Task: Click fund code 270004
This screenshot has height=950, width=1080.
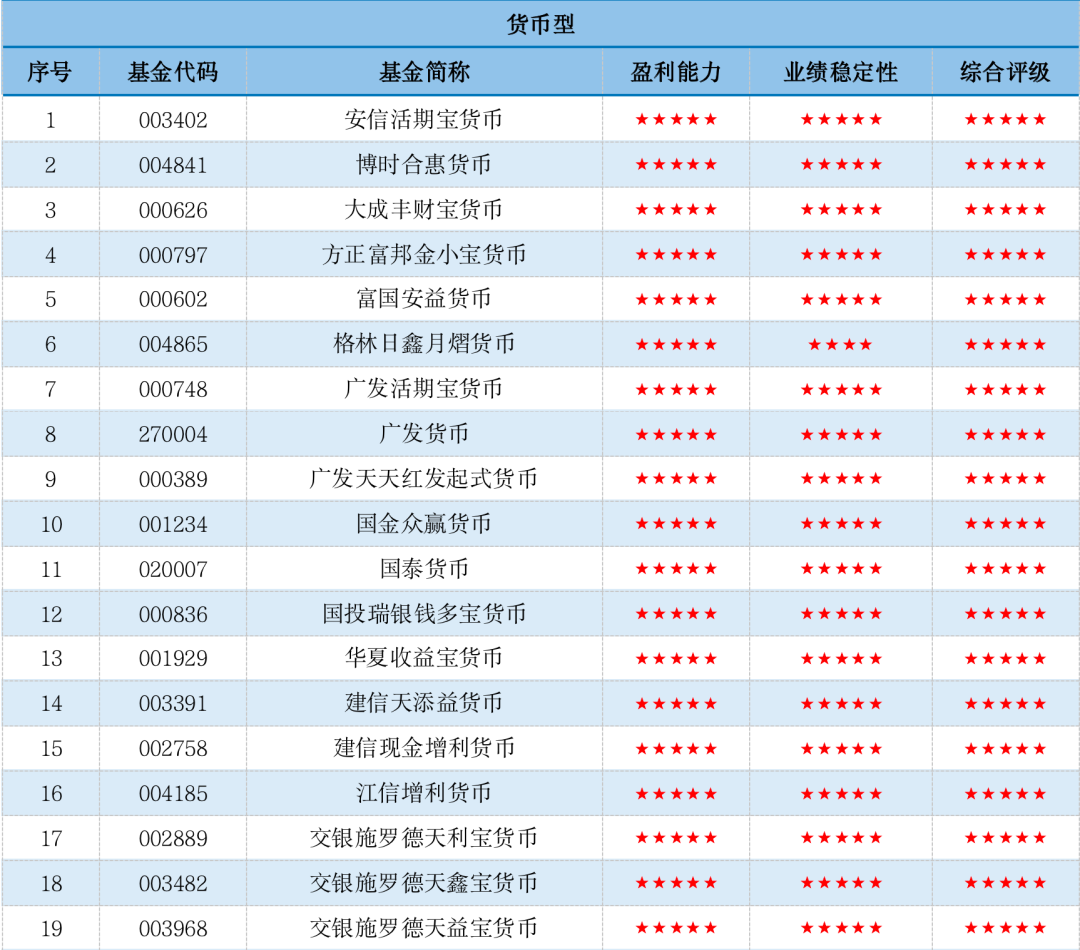Action: click(x=173, y=435)
